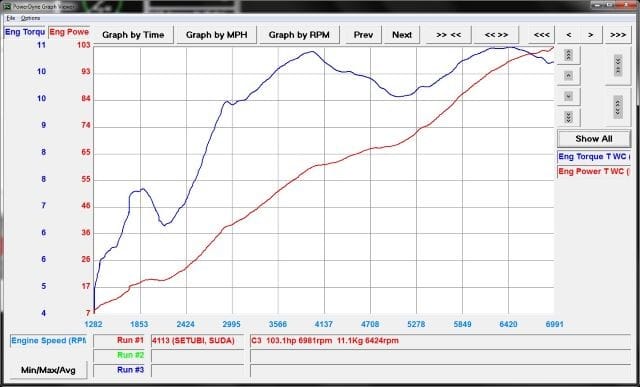Click the '>>>' fast scroll right button

[x=618, y=35]
